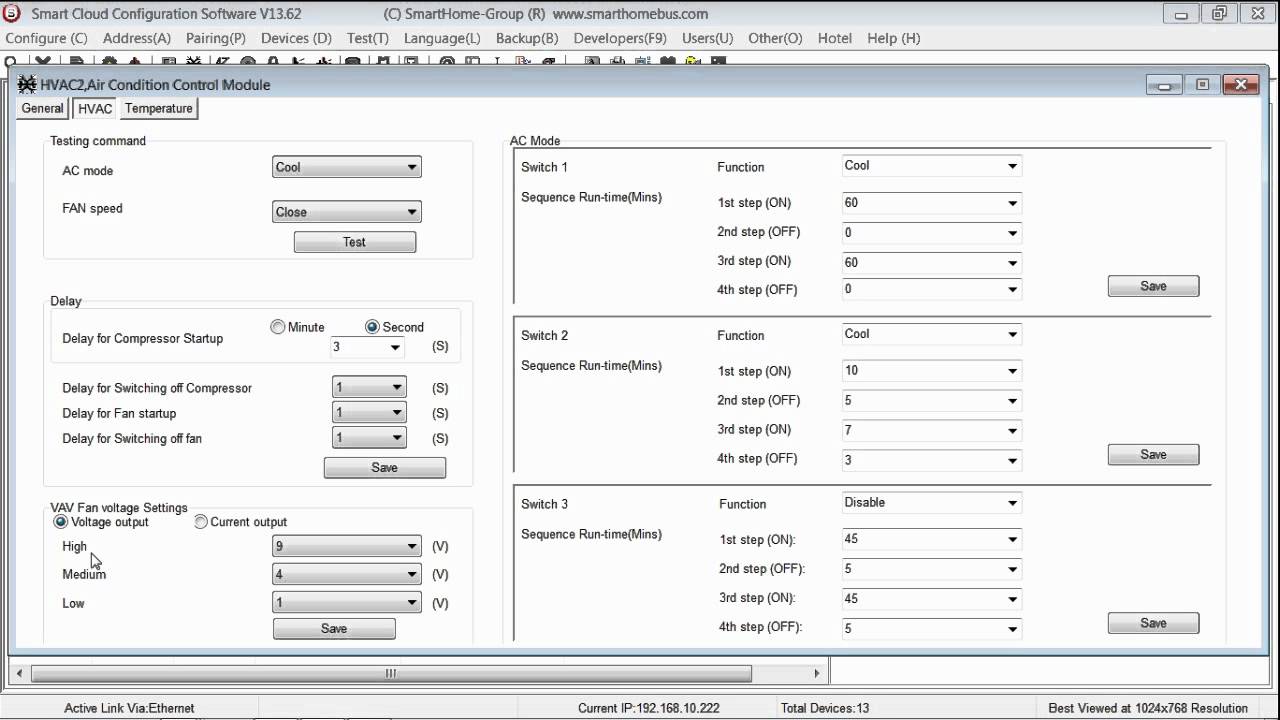Screen dimensions: 1280x720
Task: Save the Switch 3 settings
Action: click(x=1153, y=623)
